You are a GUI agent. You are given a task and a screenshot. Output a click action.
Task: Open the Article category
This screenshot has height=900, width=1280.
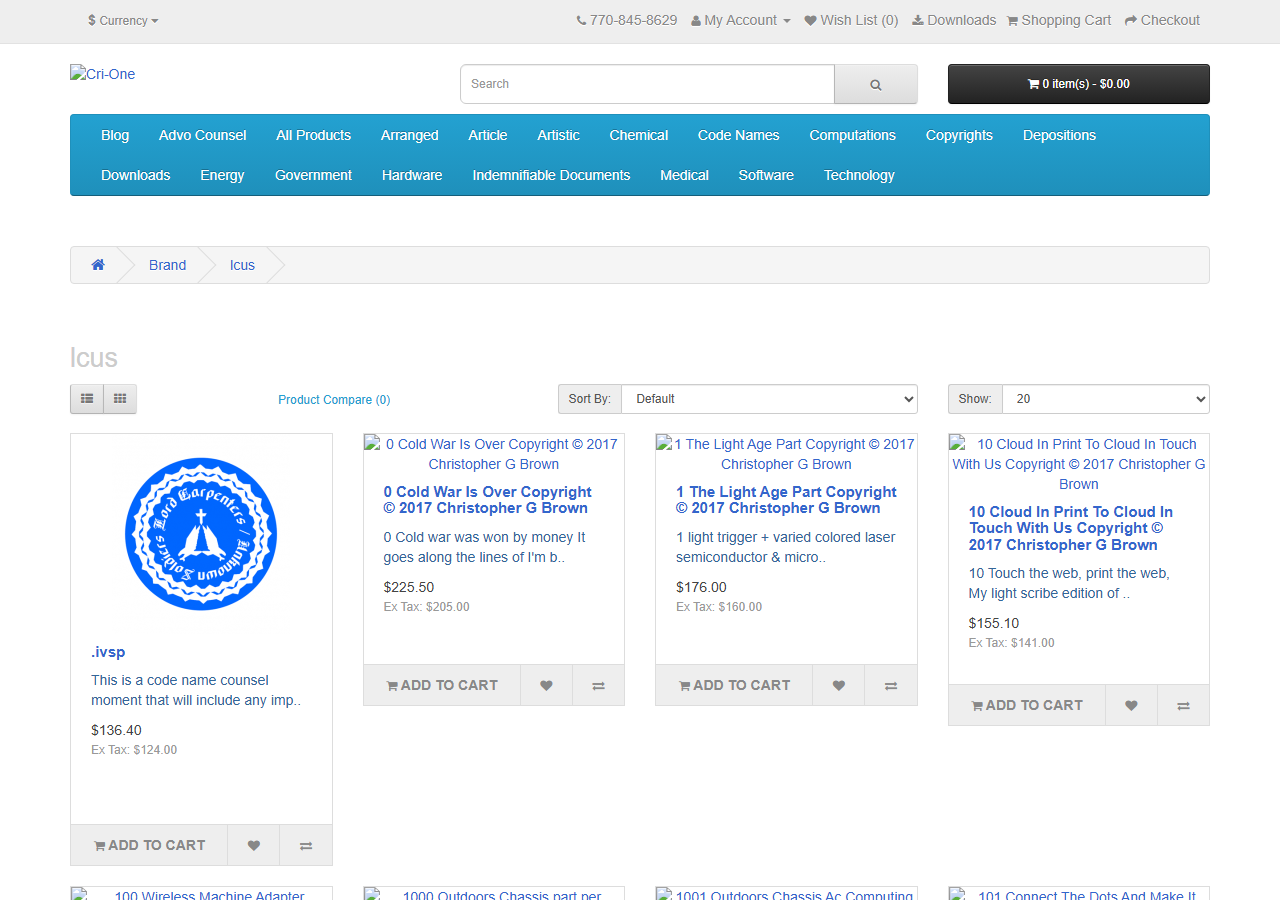pos(488,135)
